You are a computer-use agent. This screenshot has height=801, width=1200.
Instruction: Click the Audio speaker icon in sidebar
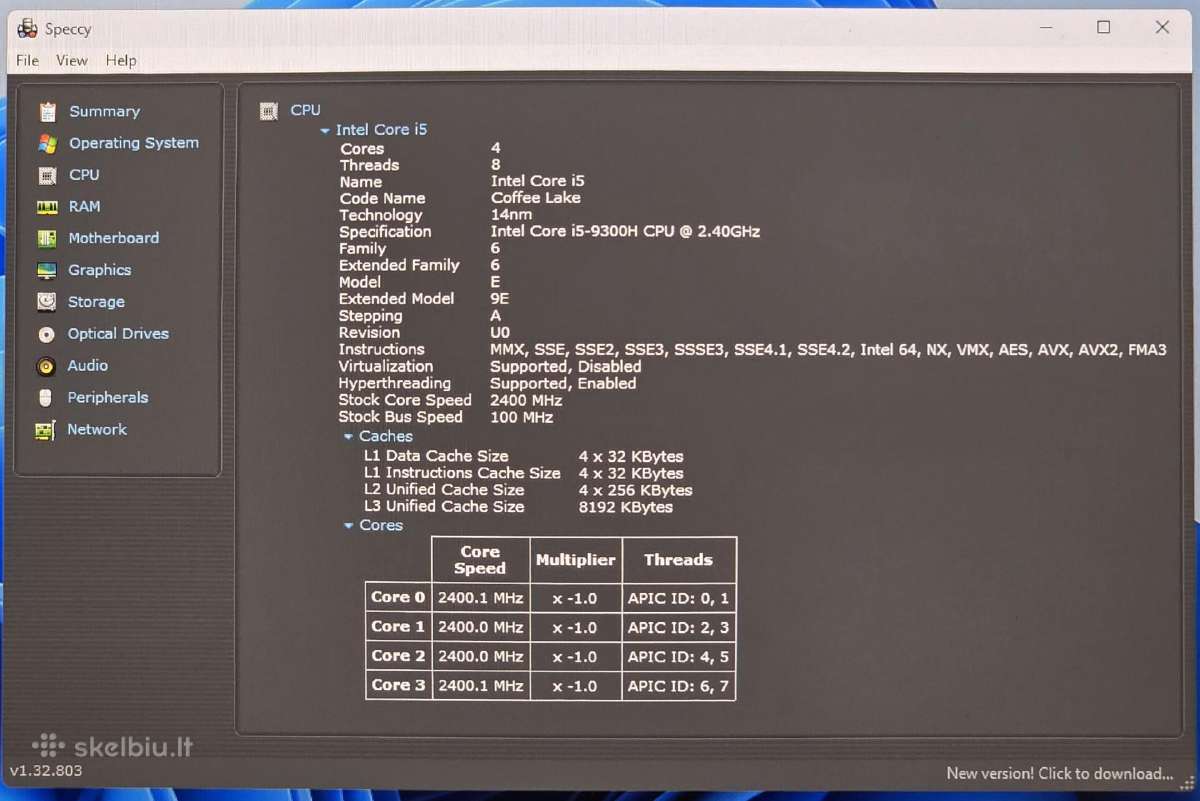46,366
